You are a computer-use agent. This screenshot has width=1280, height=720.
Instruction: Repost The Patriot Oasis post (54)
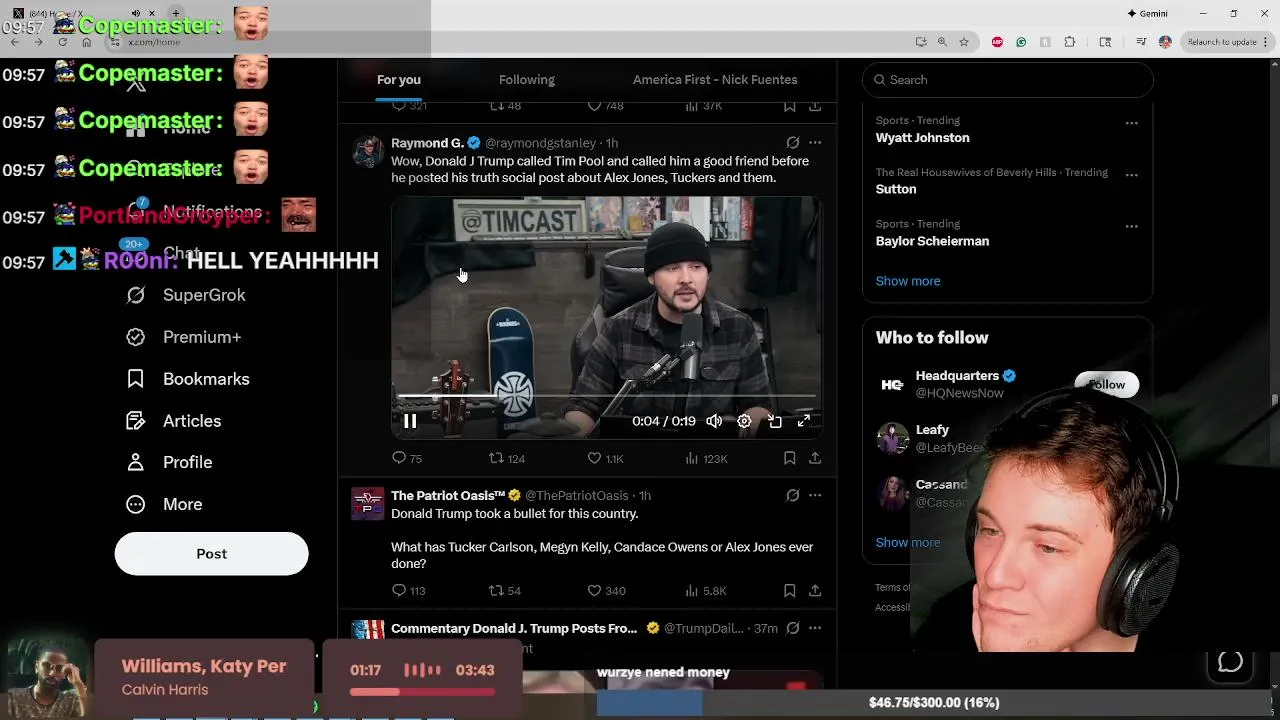(x=504, y=591)
